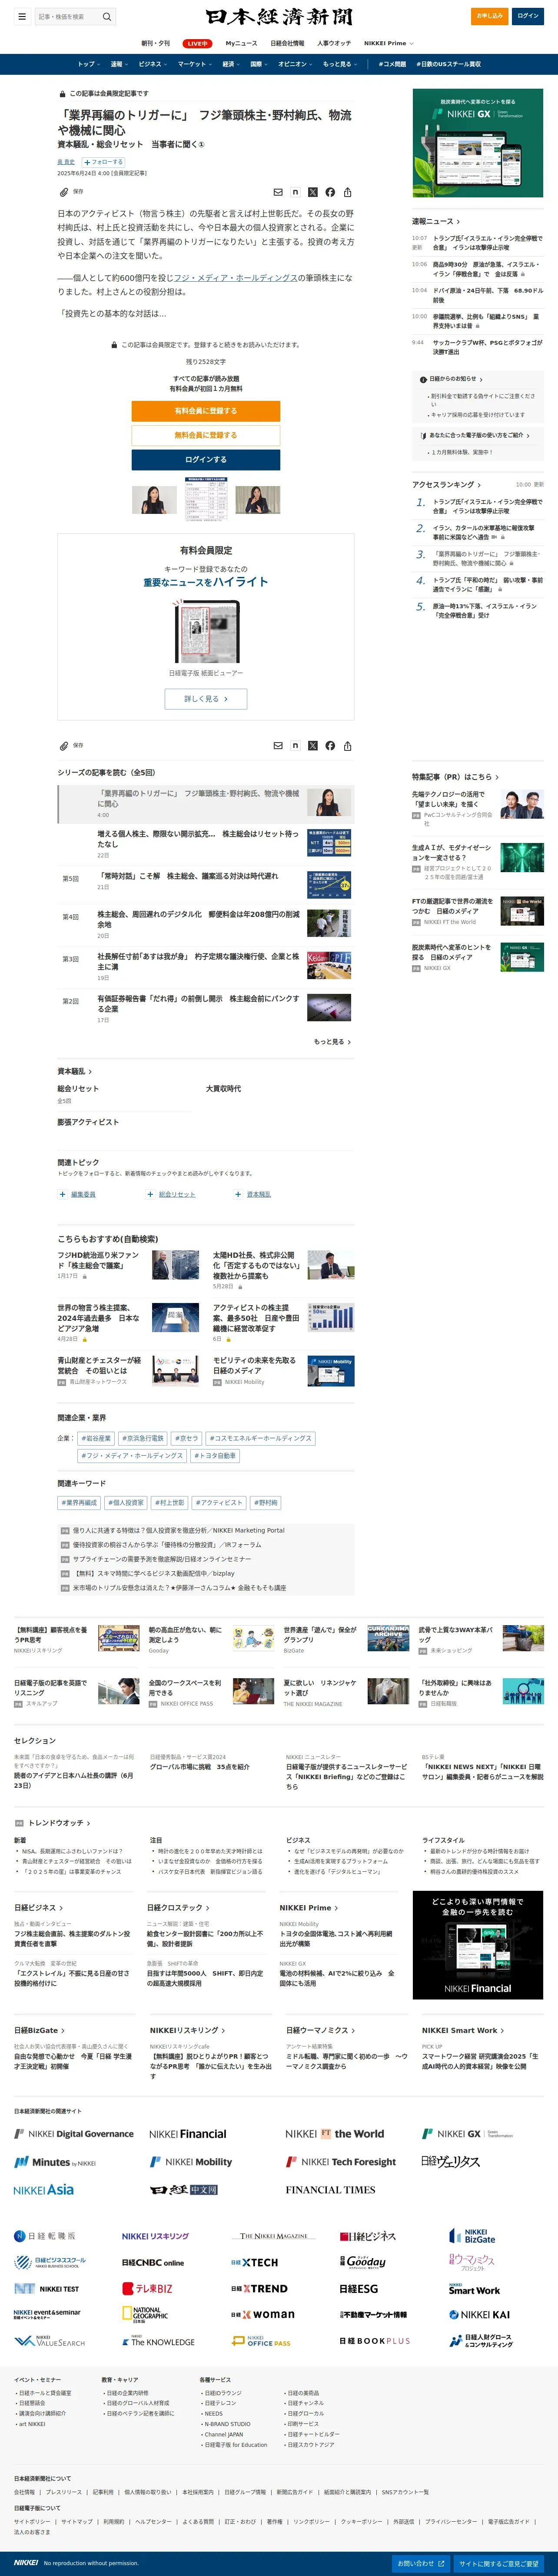
Task: Open the NIKKEI Financial footer logo
Action: (x=188, y=2134)
